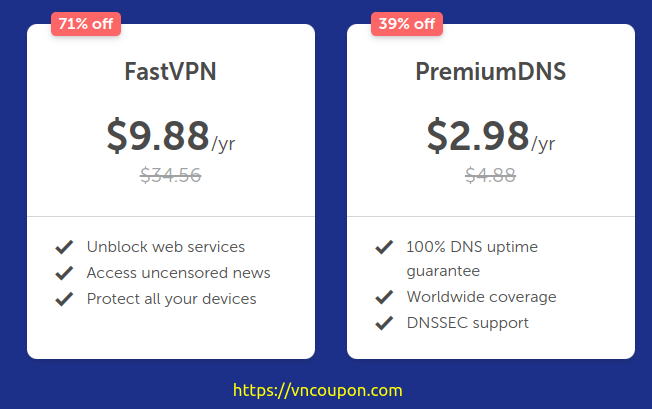Click the Unblock web services feature text

pyautogui.click(x=166, y=247)
